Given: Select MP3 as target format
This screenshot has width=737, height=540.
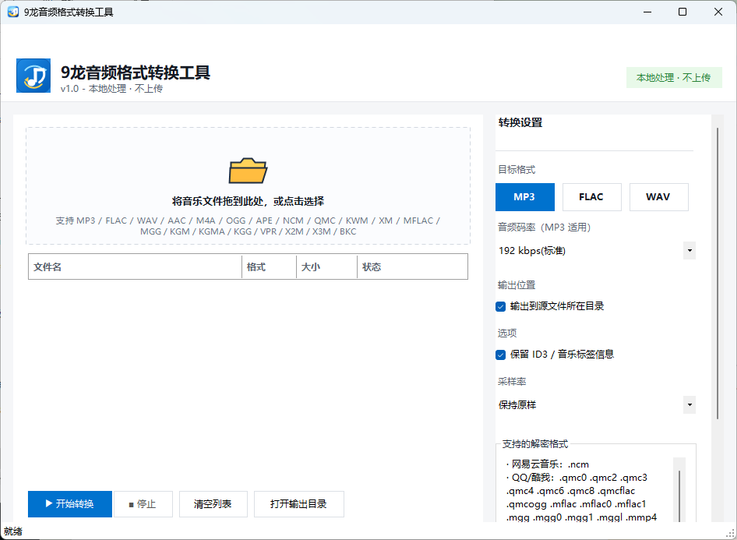Looking at the screenshot, I should click(x=525, y=197).
